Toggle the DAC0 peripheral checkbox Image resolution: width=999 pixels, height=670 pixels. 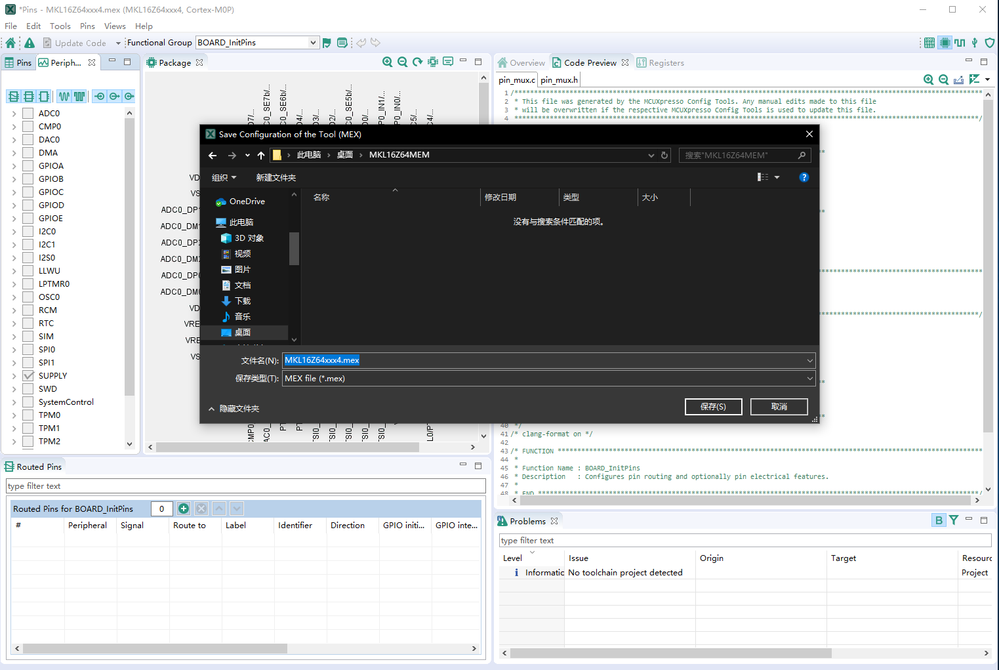(x=28, y=139)
